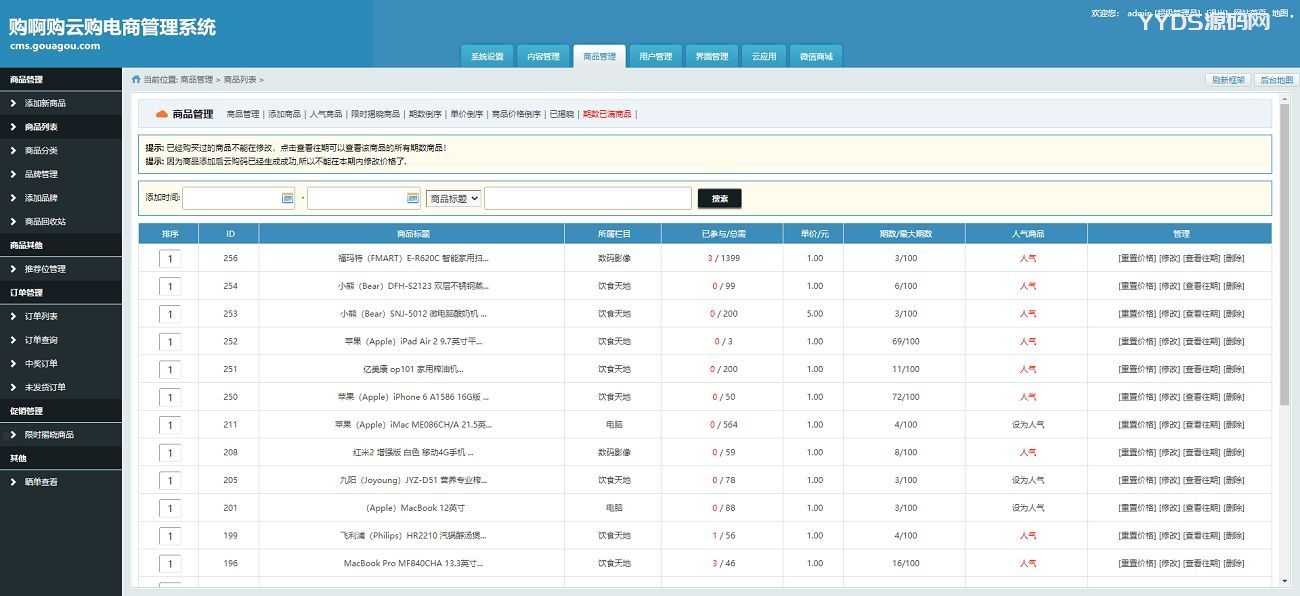1300x596 pixels.
Task: Open 品牌管理 in the sidebar menu
Action: 41,174
